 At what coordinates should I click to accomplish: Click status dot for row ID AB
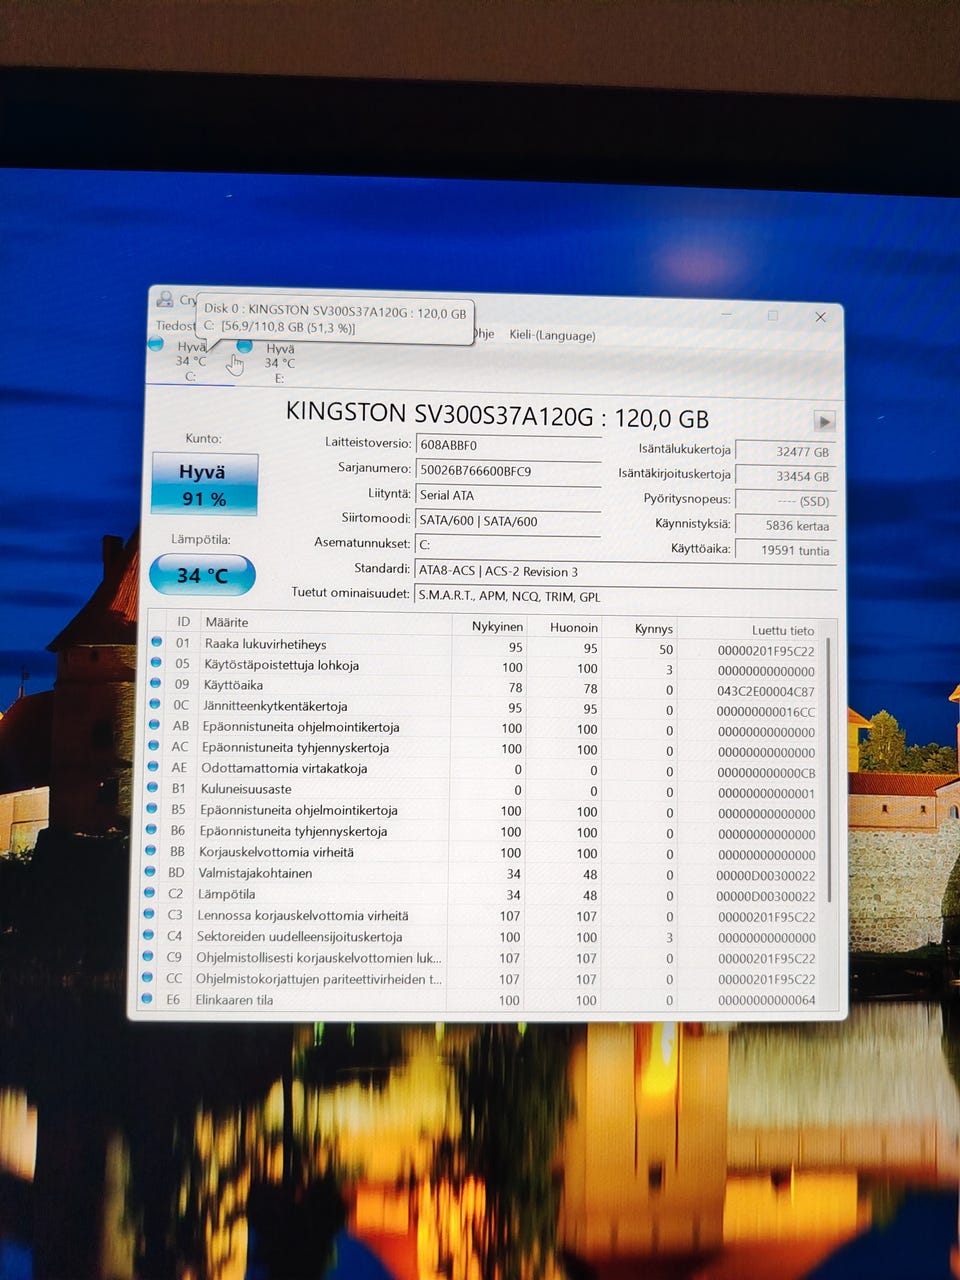[x=154, y=724]
